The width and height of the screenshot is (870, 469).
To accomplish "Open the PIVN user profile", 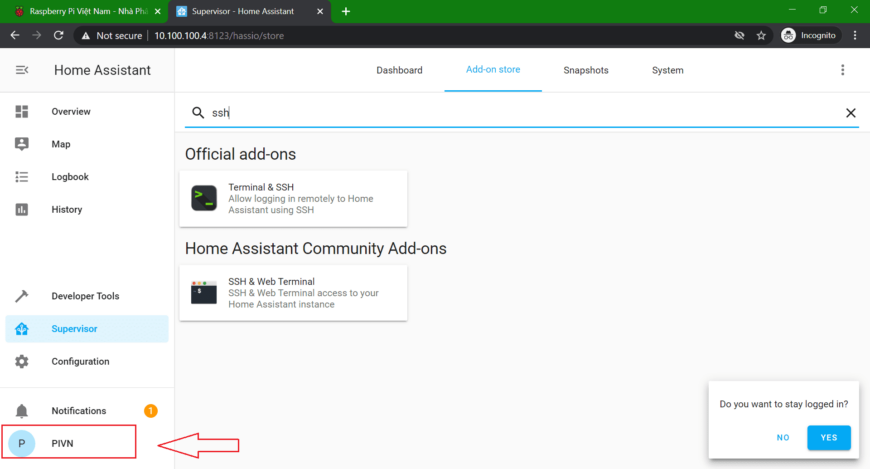I will tap(62, 443).
